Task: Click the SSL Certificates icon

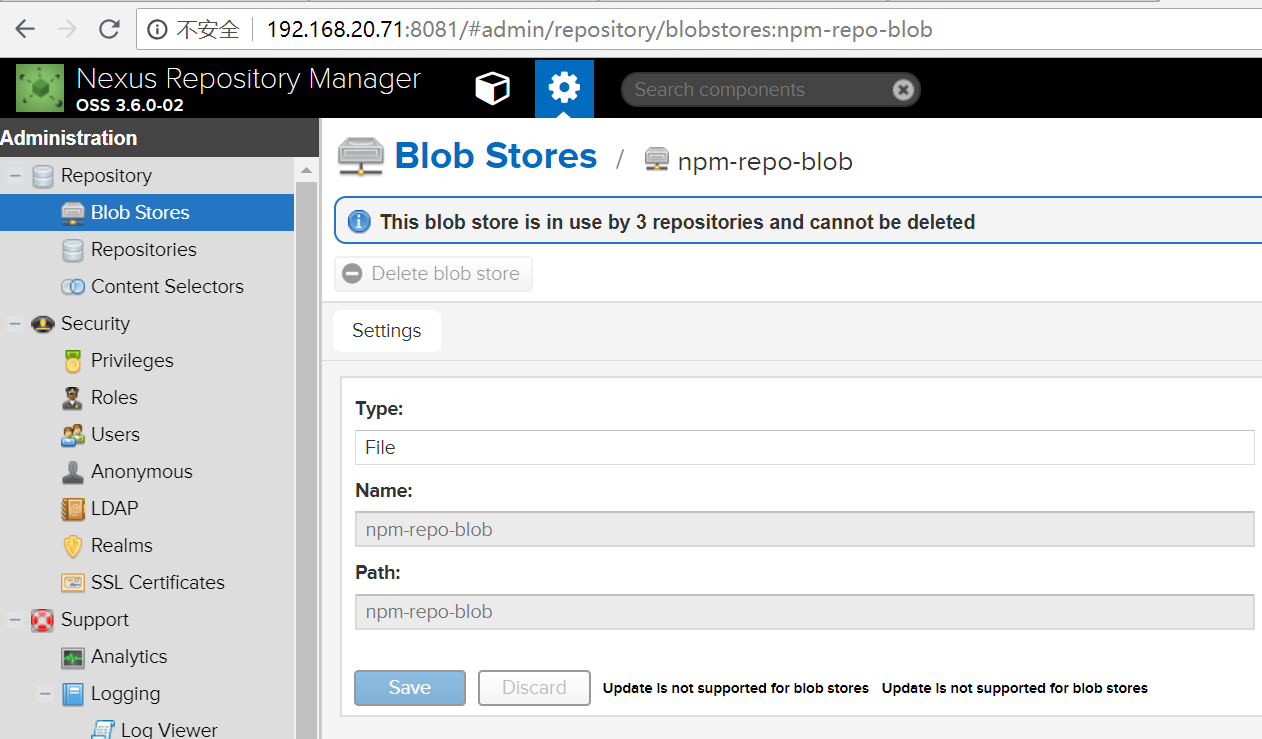Action: (72, 583)
